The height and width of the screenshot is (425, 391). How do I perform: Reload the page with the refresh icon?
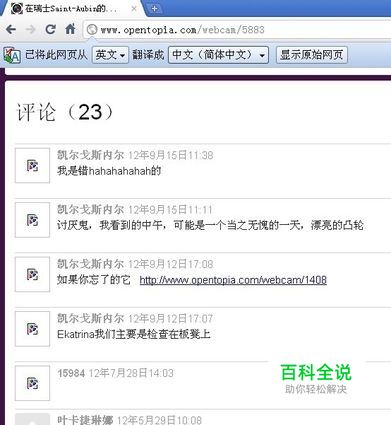click(x=51, y=29)
